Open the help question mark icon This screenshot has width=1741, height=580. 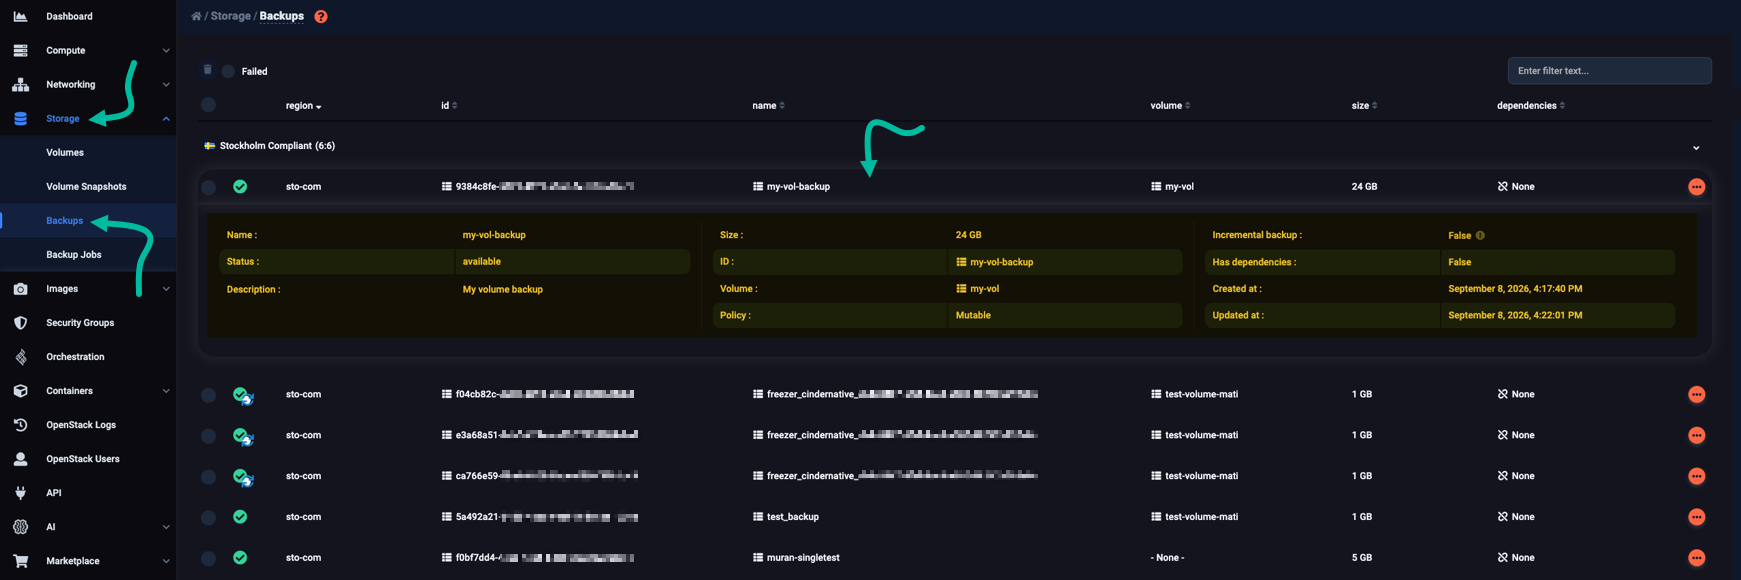[x=321, y=16]
